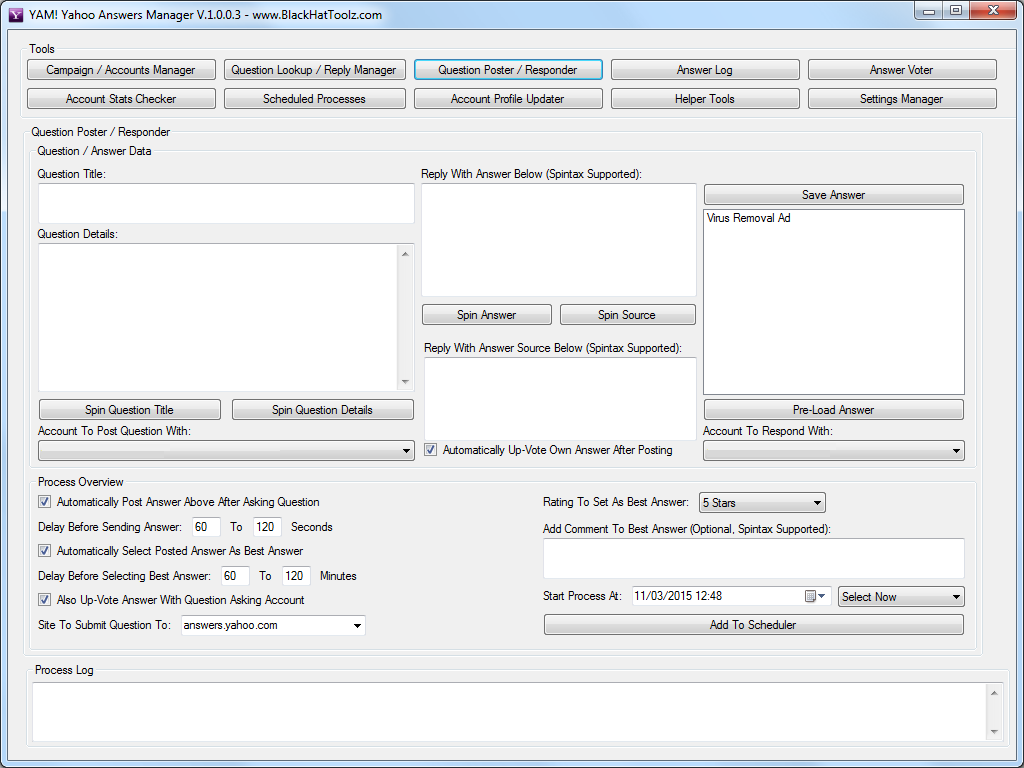Open the calendar picker icon in Start Process At
Viewport: 1024px width, 768px height.
pos(814,596)
